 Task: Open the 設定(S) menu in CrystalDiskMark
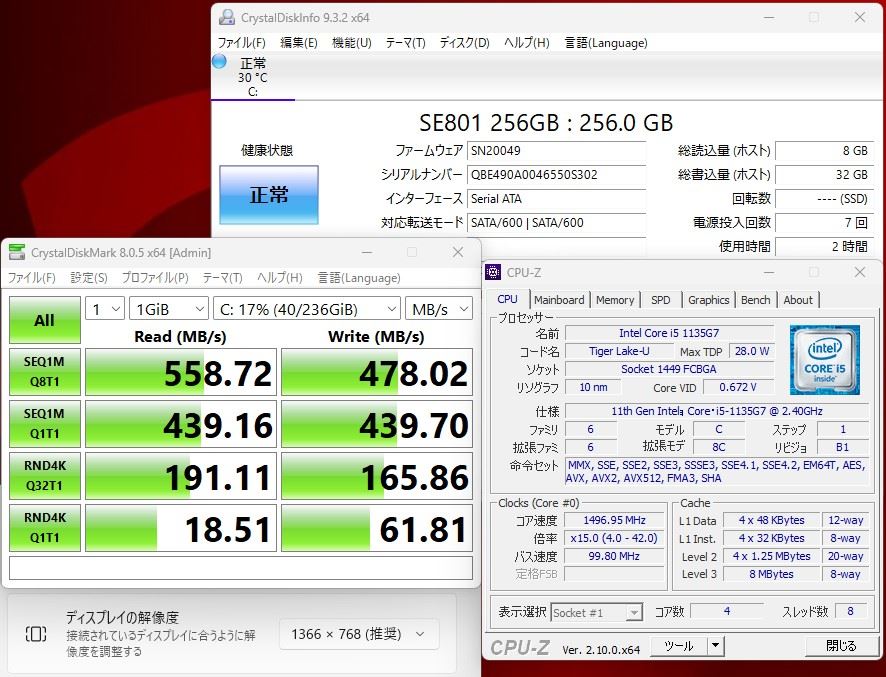pos(89,277)
